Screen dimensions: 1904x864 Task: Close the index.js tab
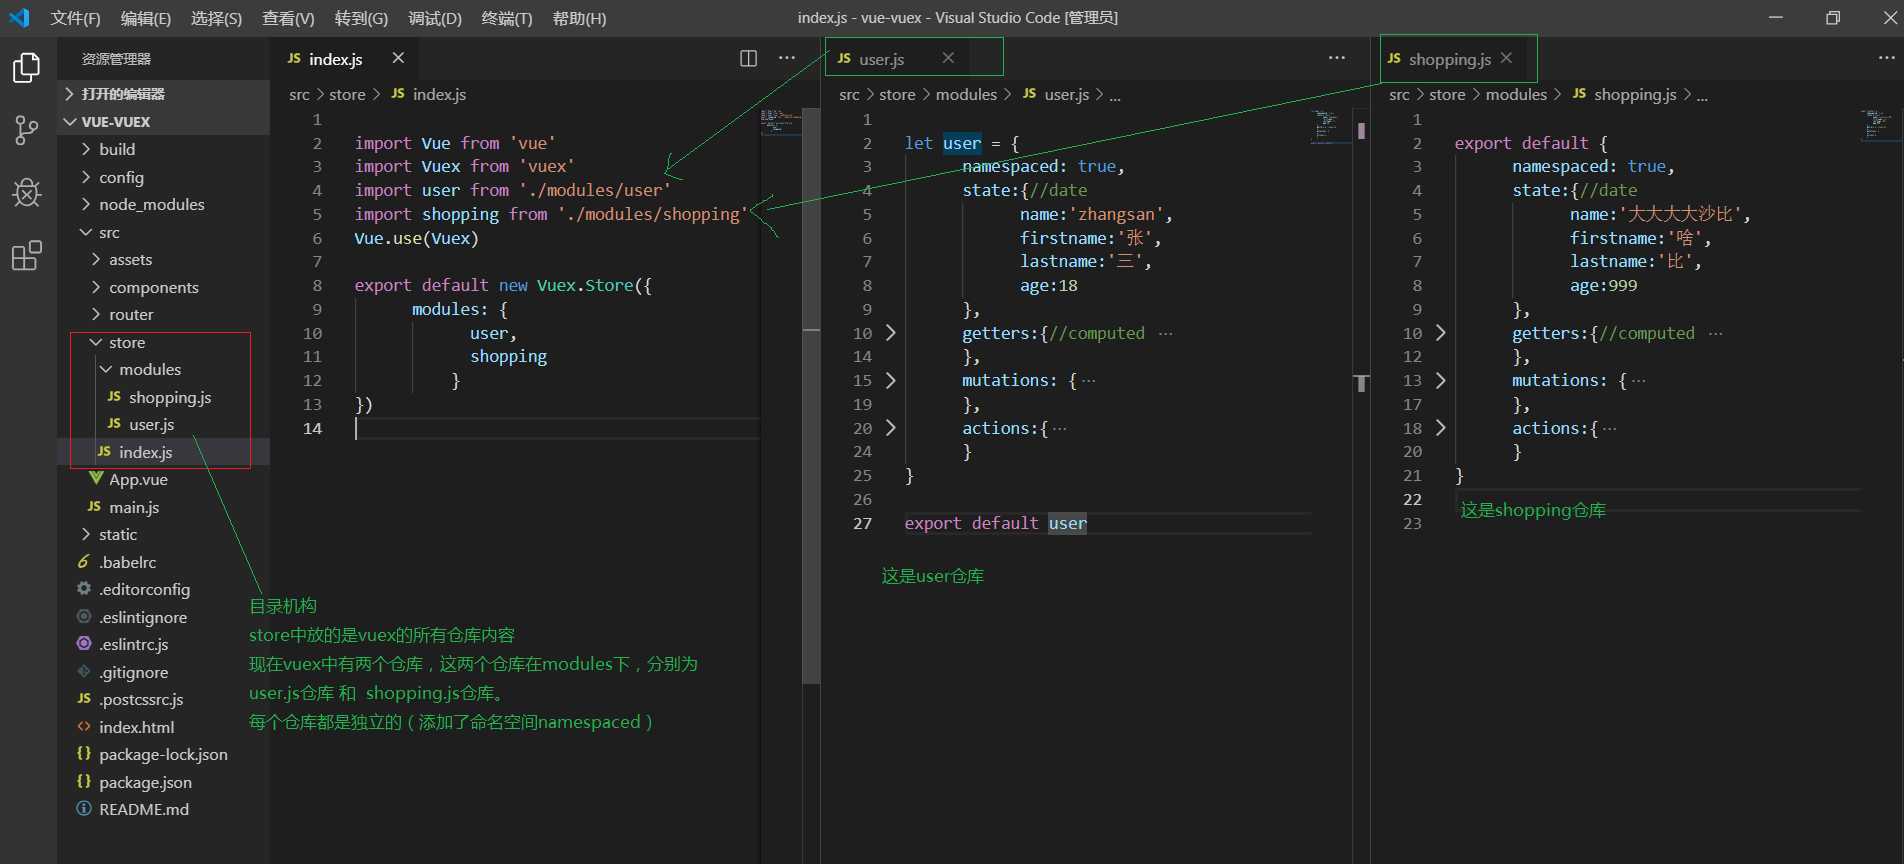coord(398,58)
